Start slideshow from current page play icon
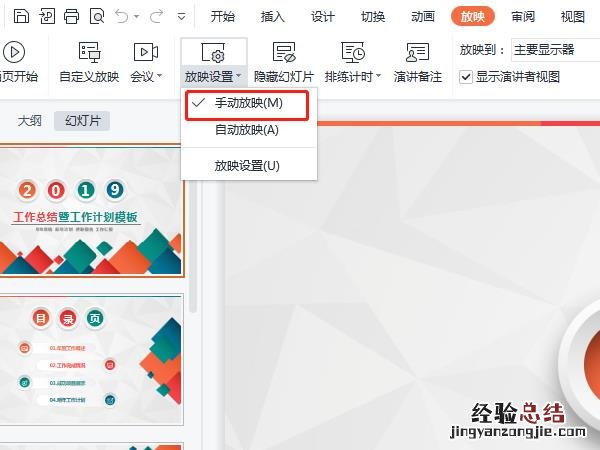 pyautogui.click(x=14, y=52)
